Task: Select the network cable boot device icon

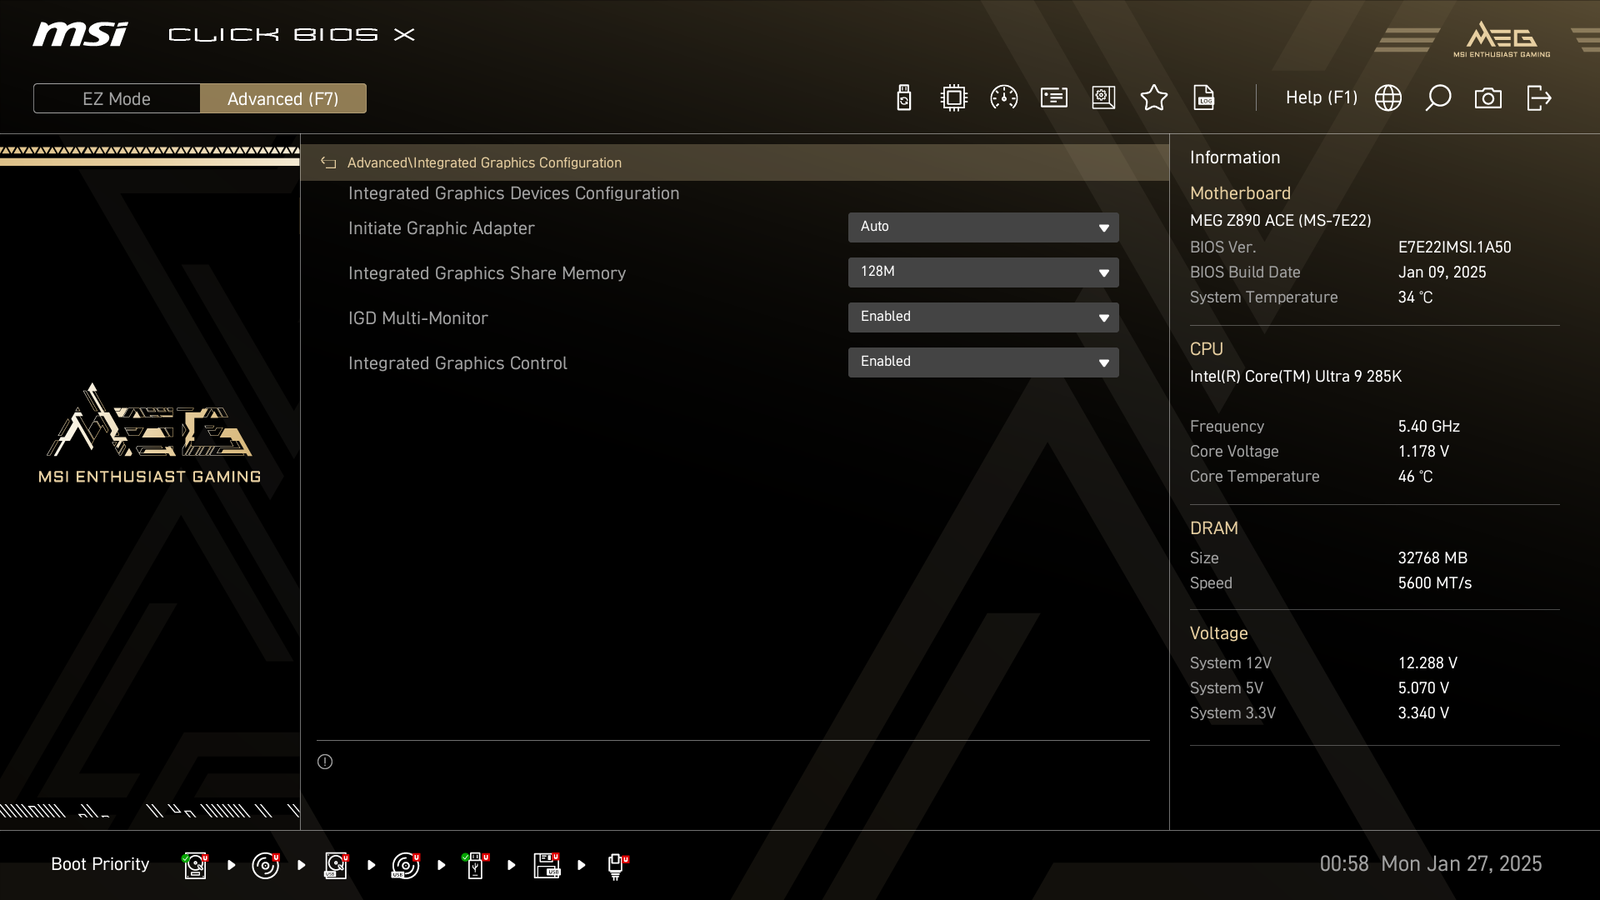Action: pyautogui.click(x=617, y=866)
